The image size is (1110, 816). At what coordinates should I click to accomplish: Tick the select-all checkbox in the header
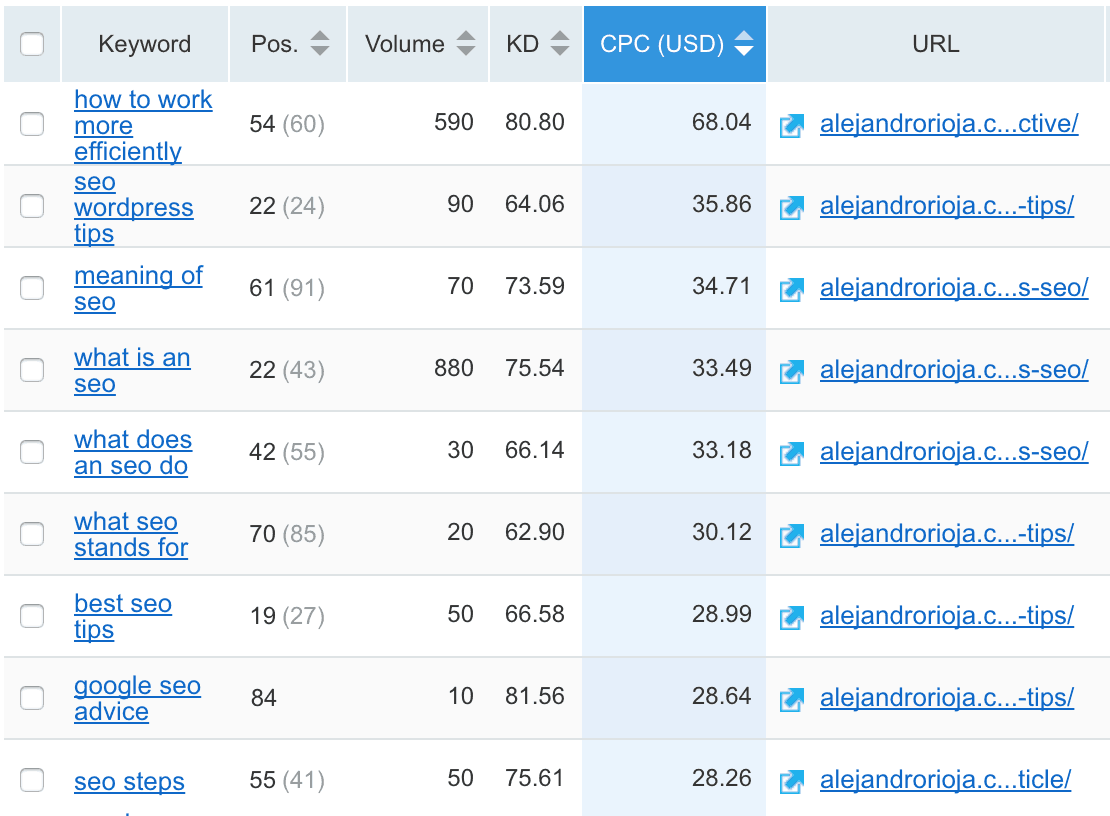(x=32, y=44)
